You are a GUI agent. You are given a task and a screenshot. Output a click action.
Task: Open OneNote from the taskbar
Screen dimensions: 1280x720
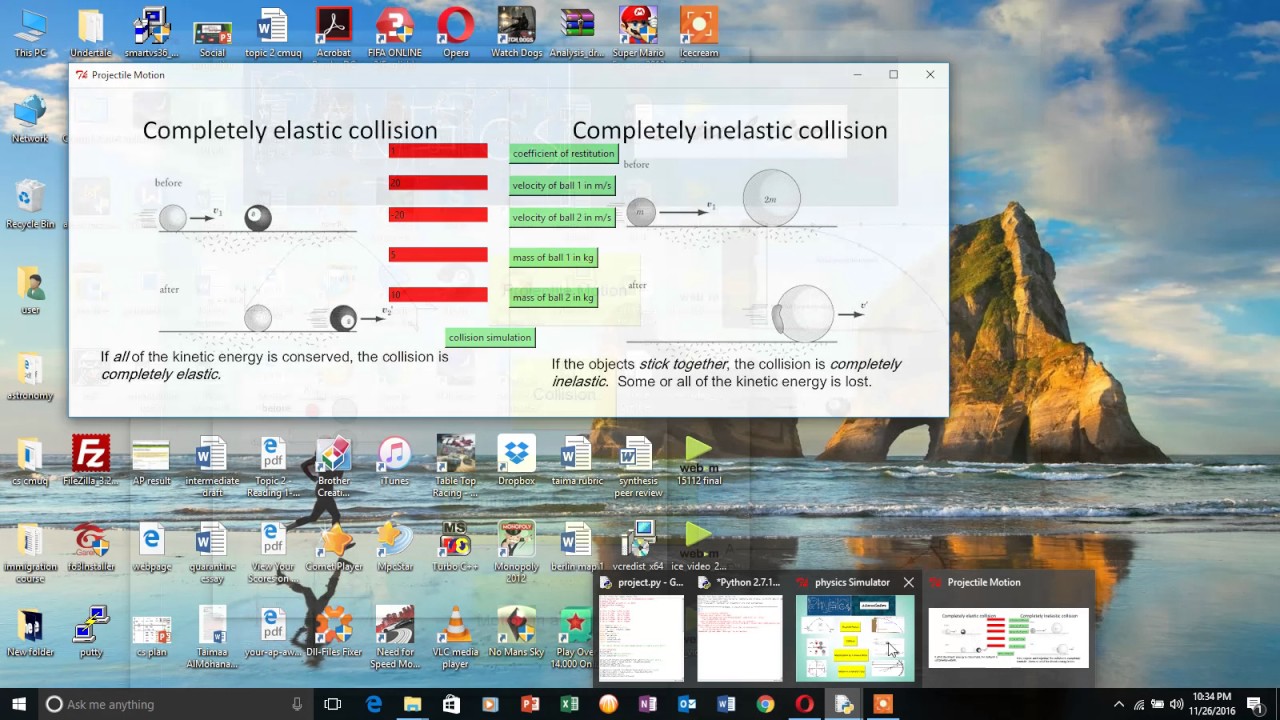click(x=648, y=704)
